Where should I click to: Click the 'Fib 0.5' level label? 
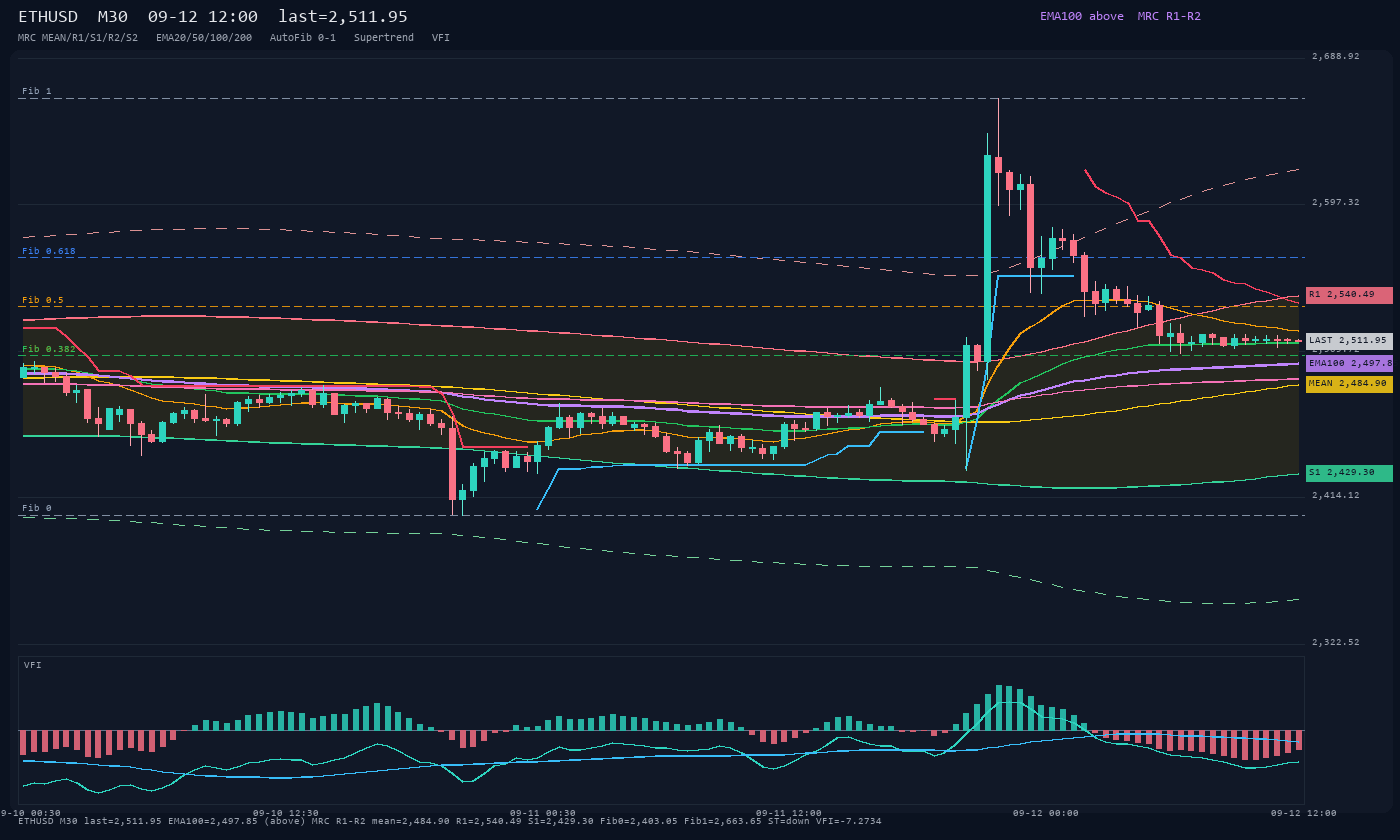43,300
